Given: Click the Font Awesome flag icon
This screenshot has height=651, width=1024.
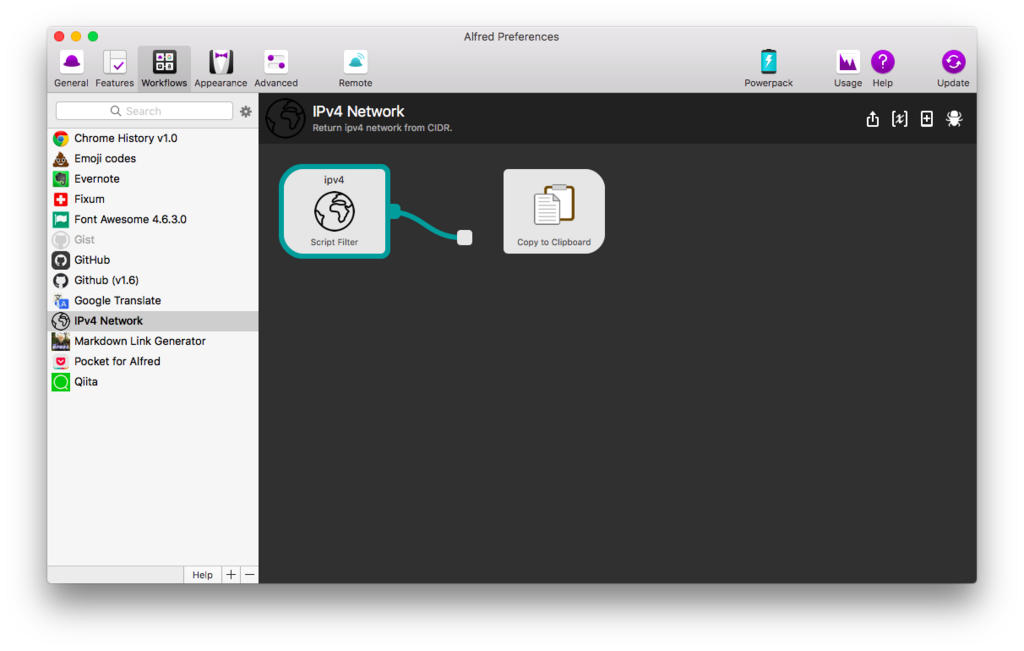Looking at the screenshot, I should [x=61, y=219].
